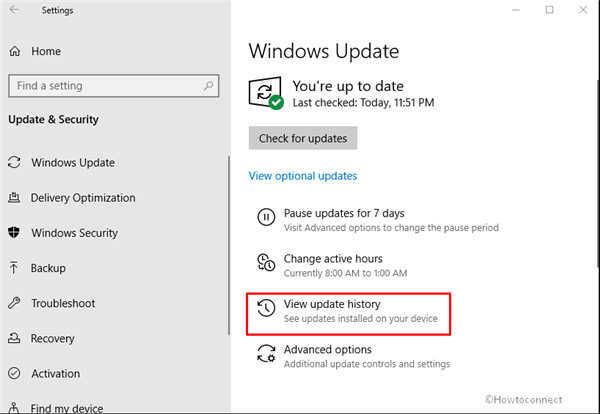This screenshot has width=600, height=414.
Task: Click the Troubleshoot wrench icon
Action: [14, 303]
